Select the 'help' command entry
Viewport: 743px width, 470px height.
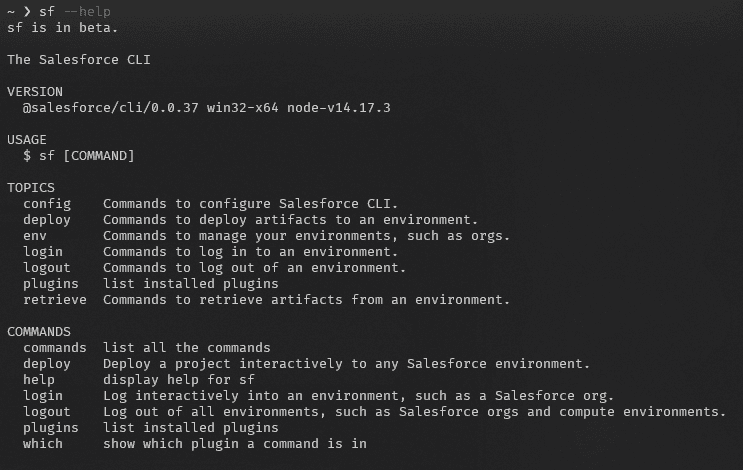click(39, 380)
